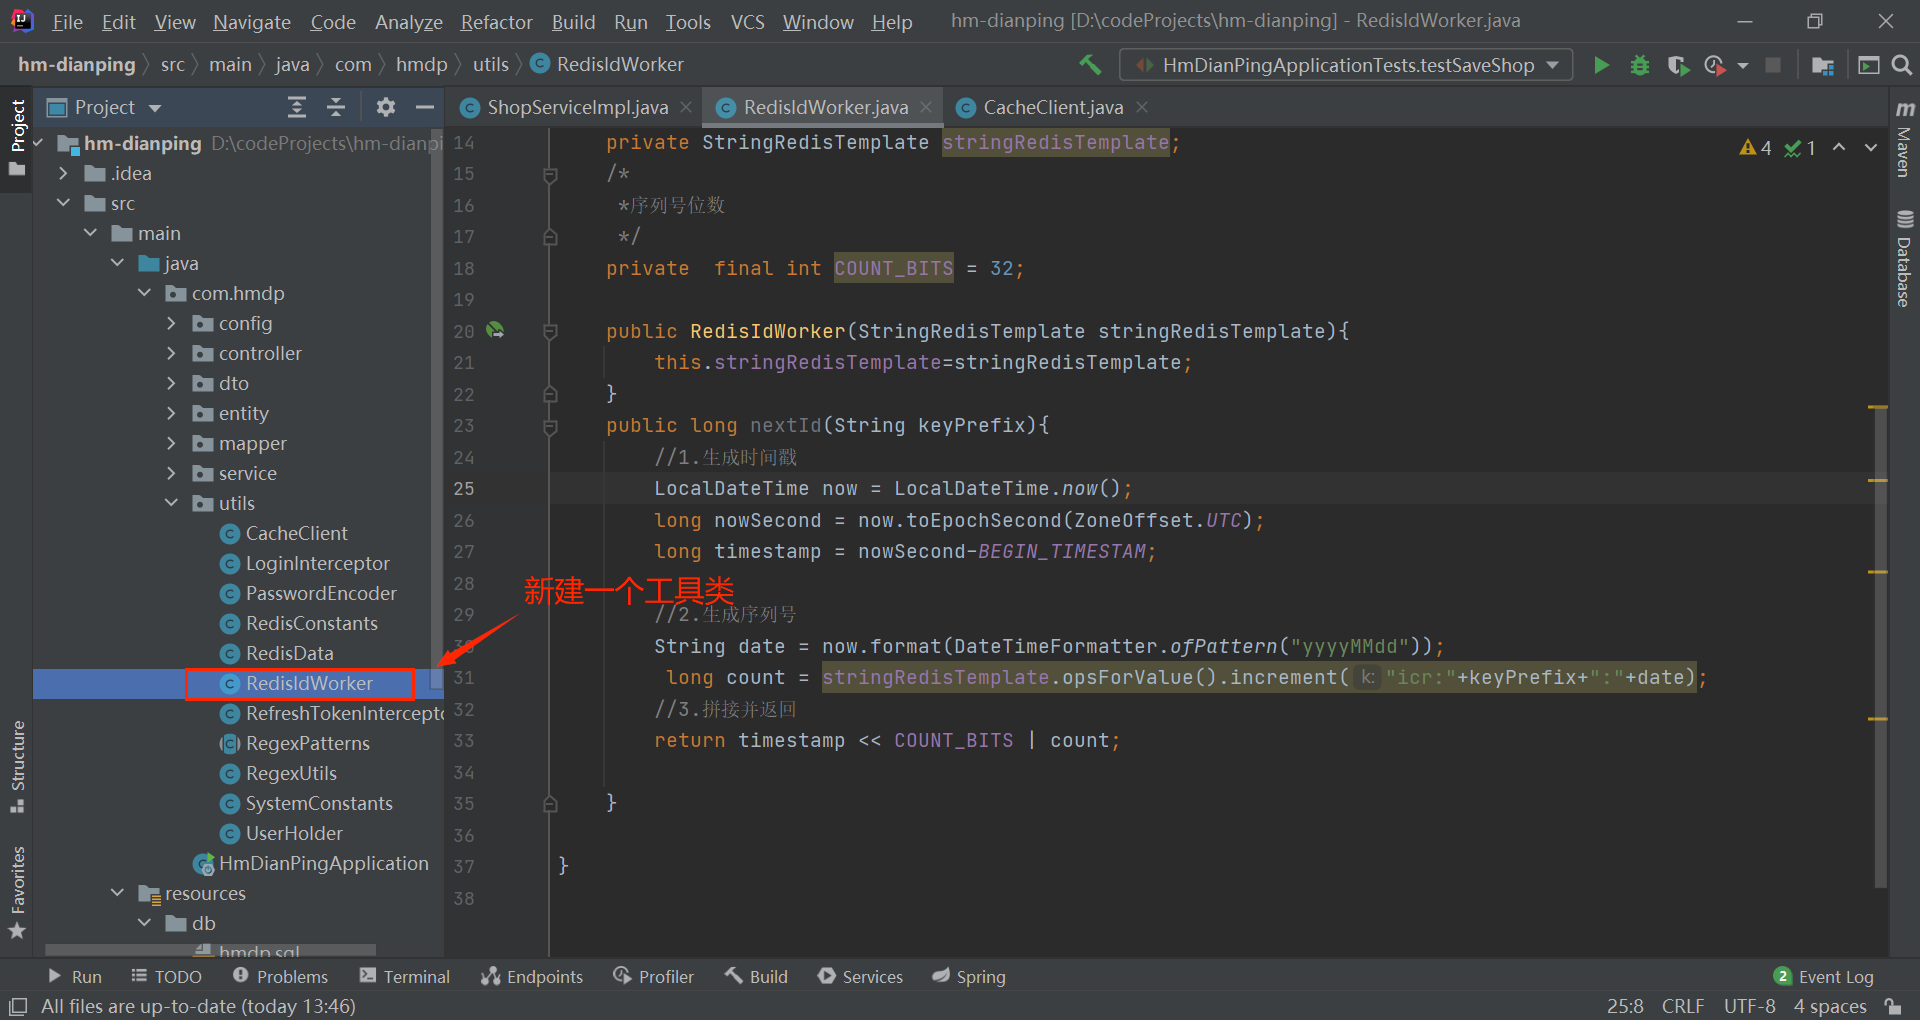This screenshot has width=1921, height=1020.
Task: Select CacheClient in project tree
Action: tap(296, 533)
